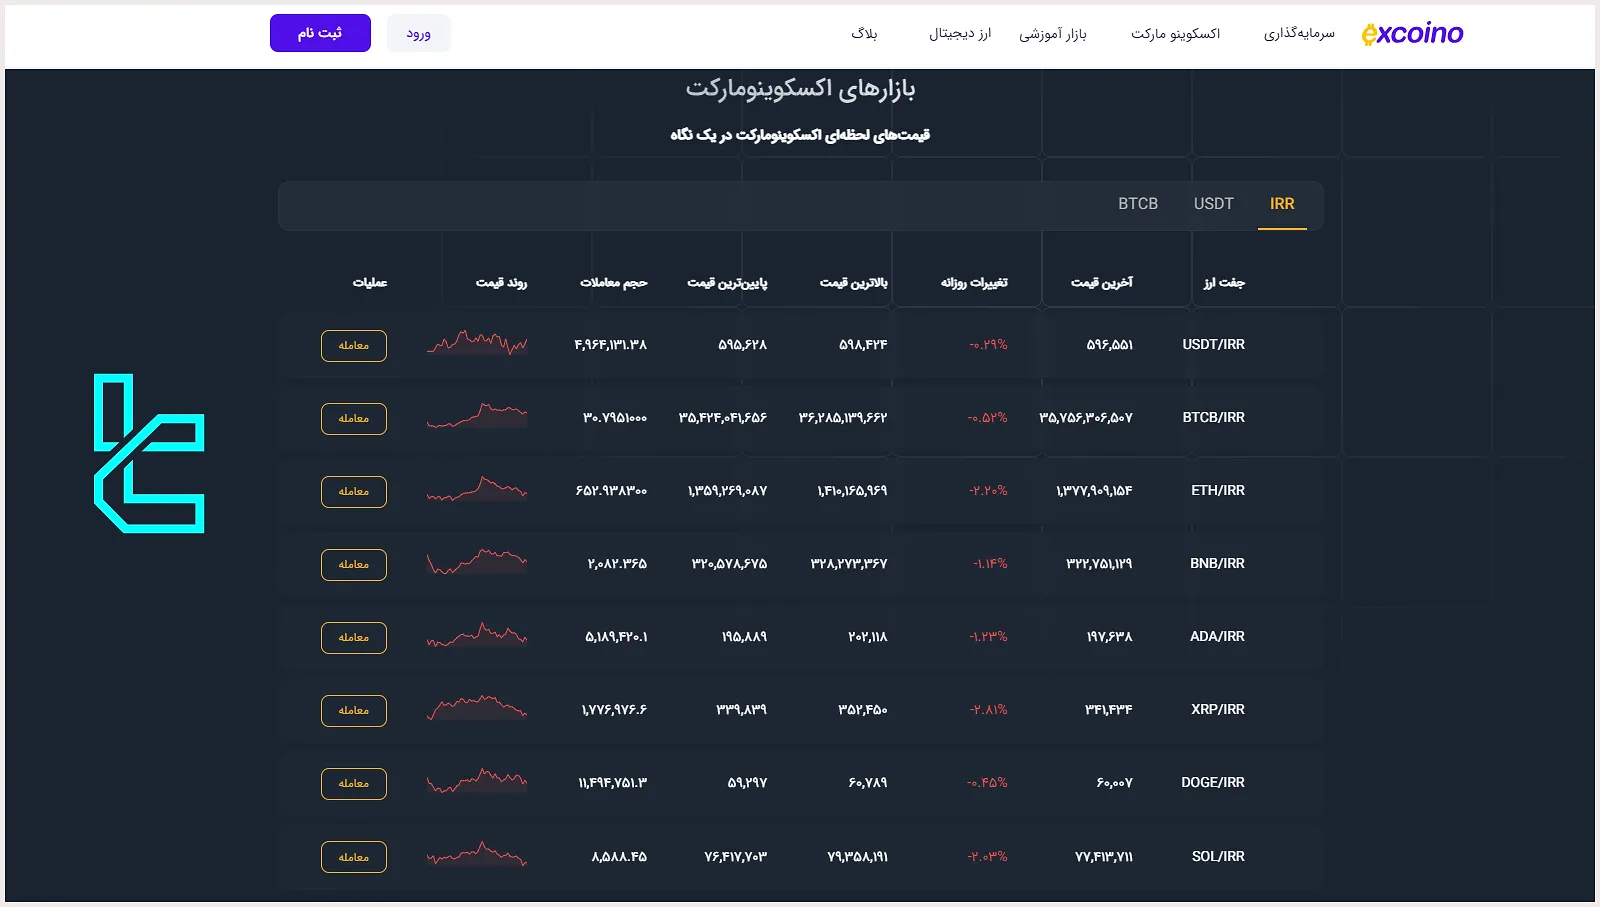The width and height of the screenshot is (1600, 907).
Task: Switch to the IRR tab
Action: pos(1282,204)
